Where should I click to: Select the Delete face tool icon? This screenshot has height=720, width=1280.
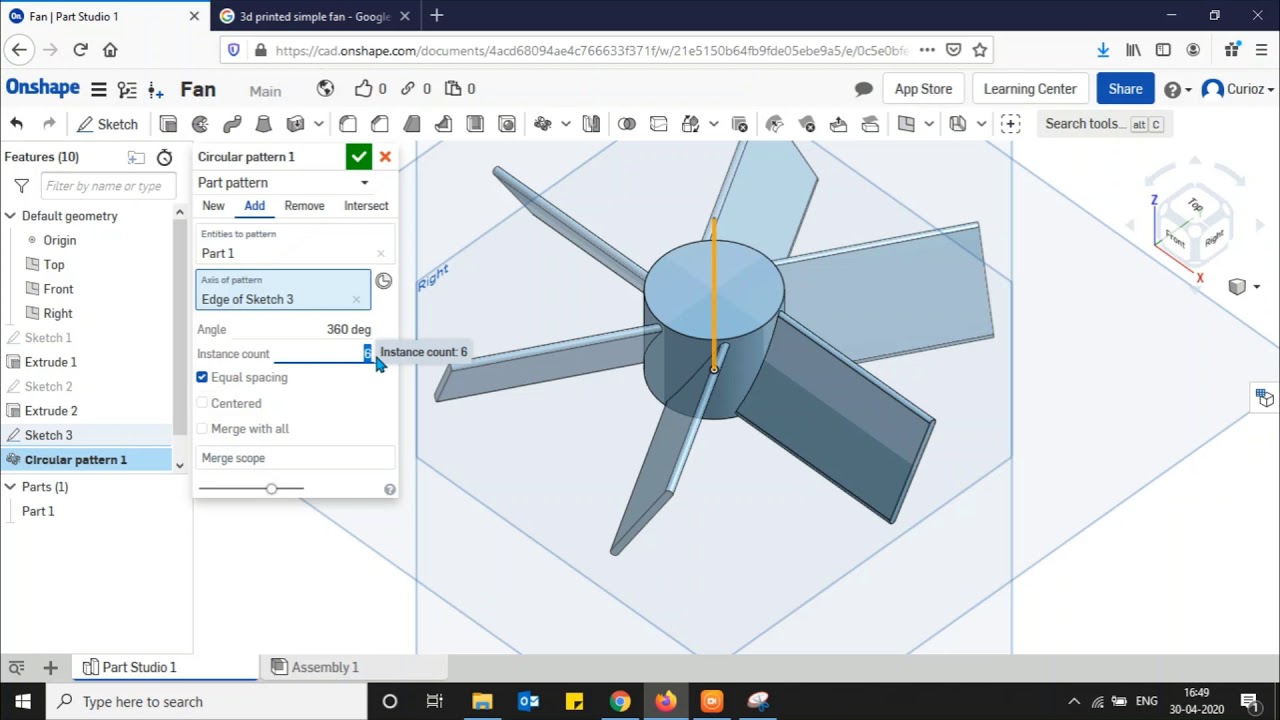(806, 124)
